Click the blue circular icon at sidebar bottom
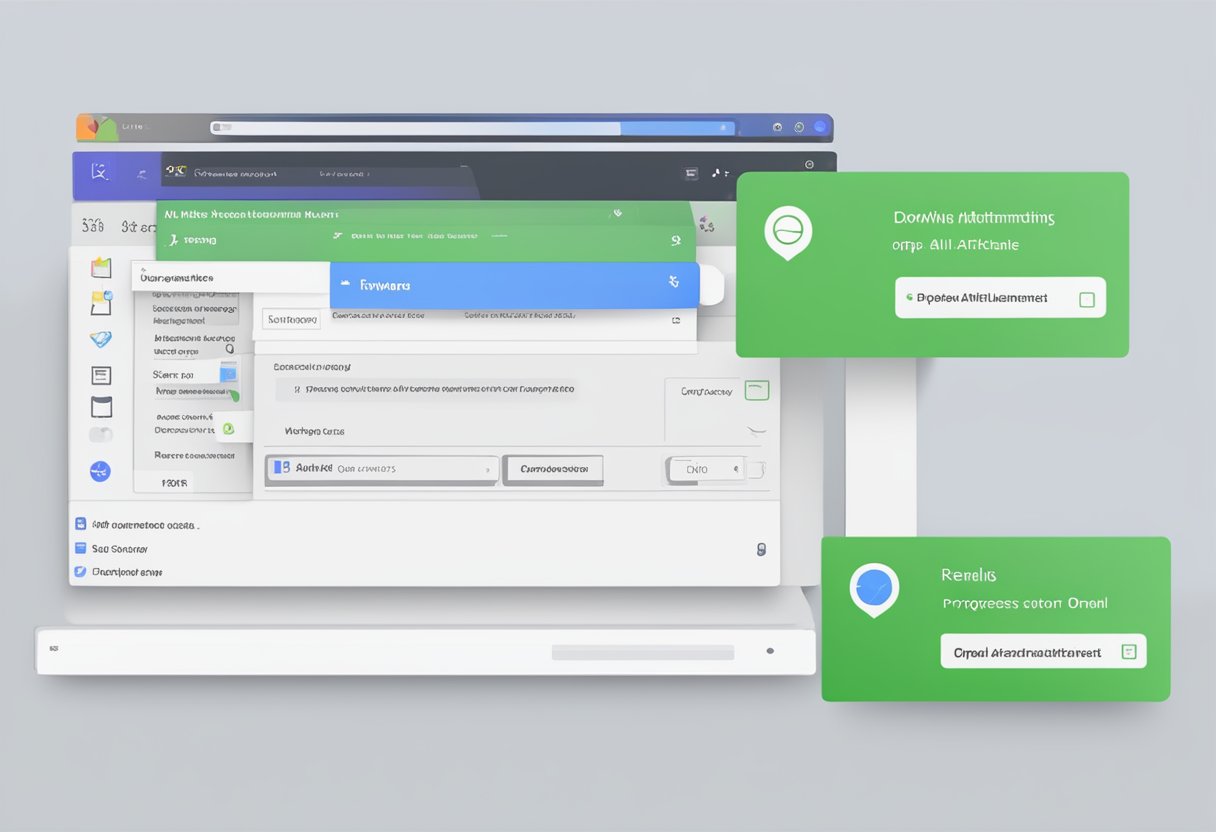 point(100,471)
